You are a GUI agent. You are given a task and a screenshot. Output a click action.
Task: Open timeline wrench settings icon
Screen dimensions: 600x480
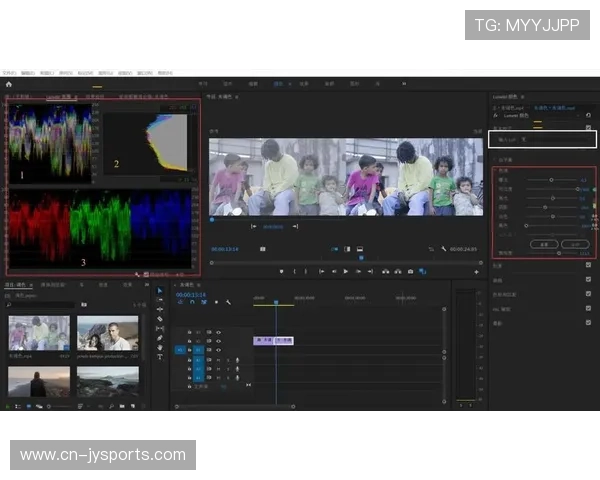tap(229, 302)
